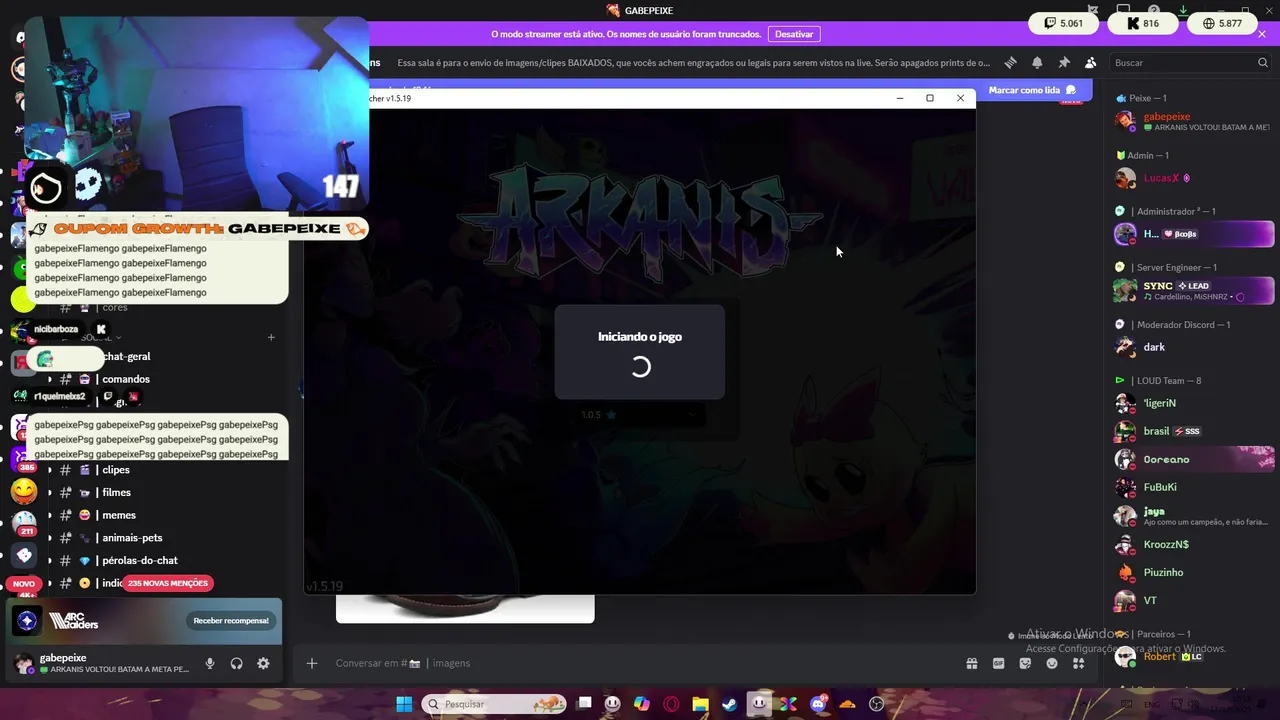Select member KroozzN$ in the member list

point(1193,544)
